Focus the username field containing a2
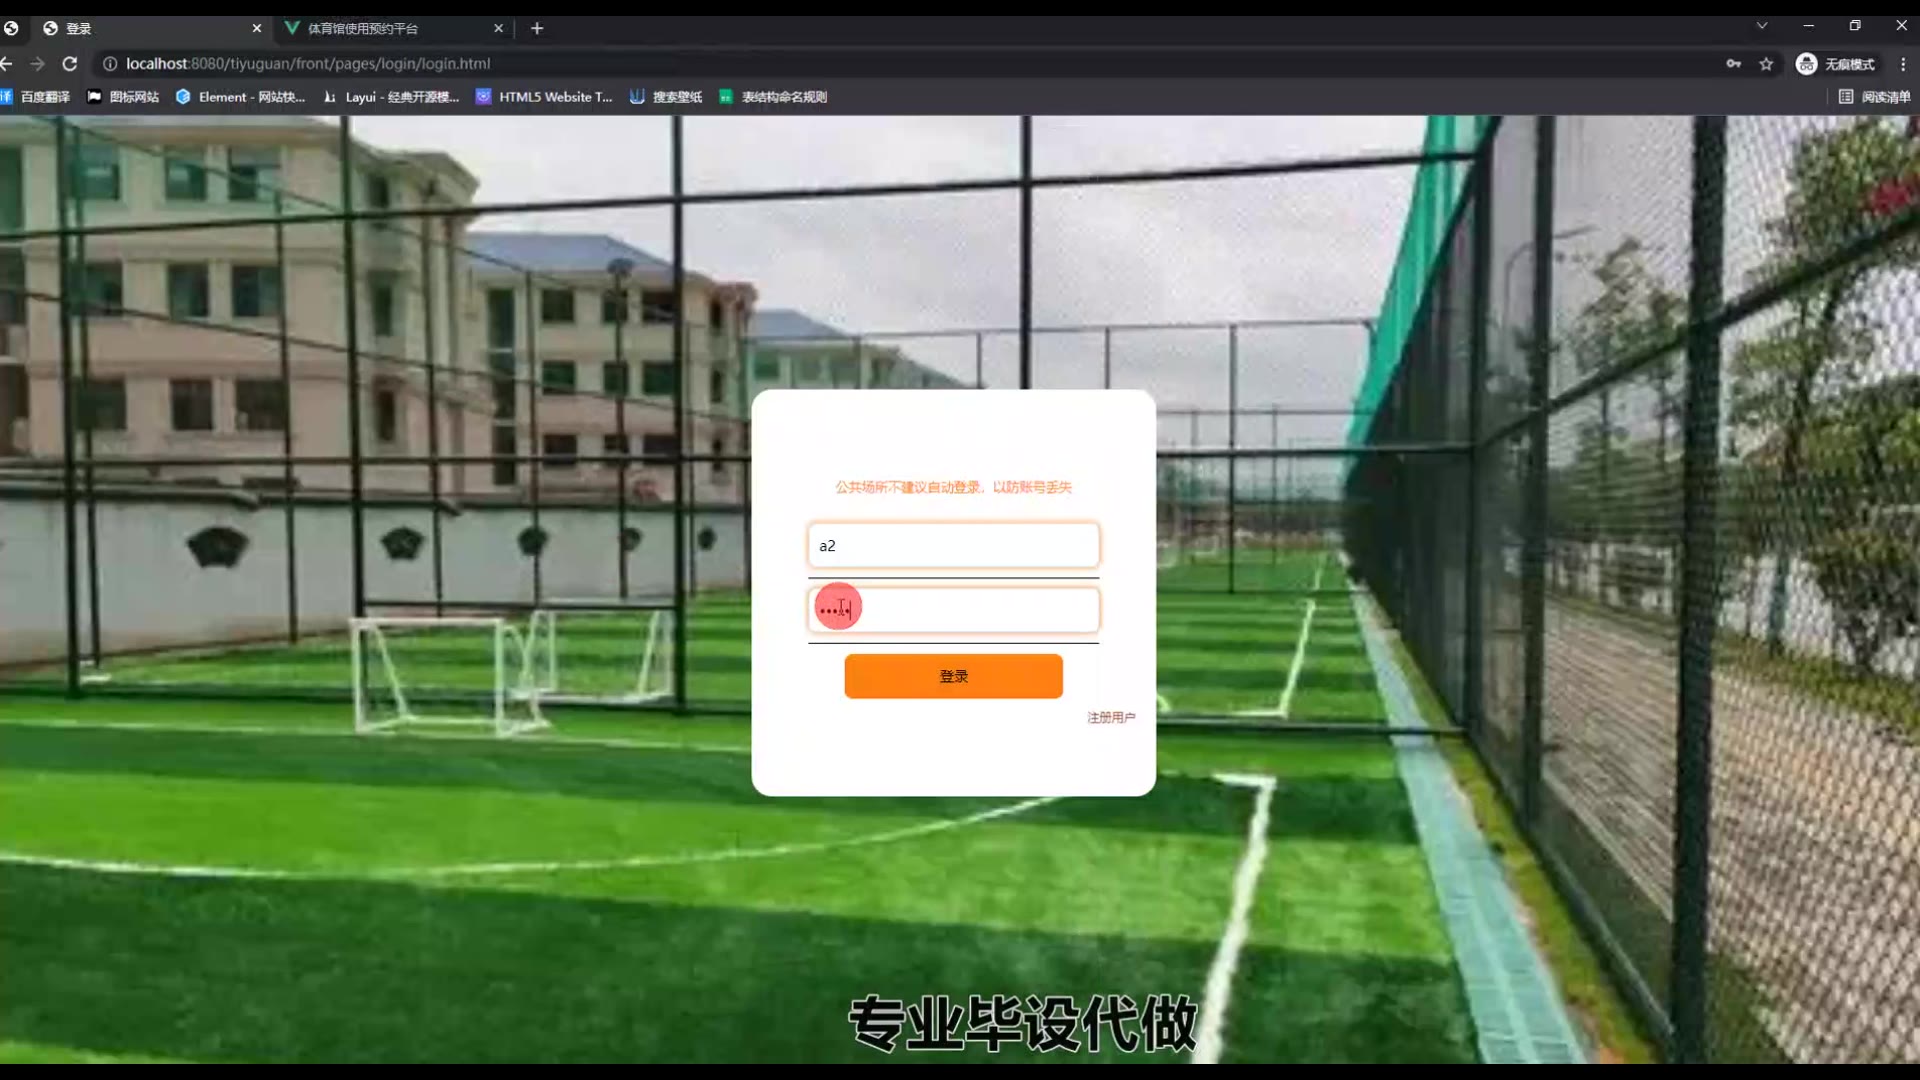 pyautogui.click(x=952, y=546)
